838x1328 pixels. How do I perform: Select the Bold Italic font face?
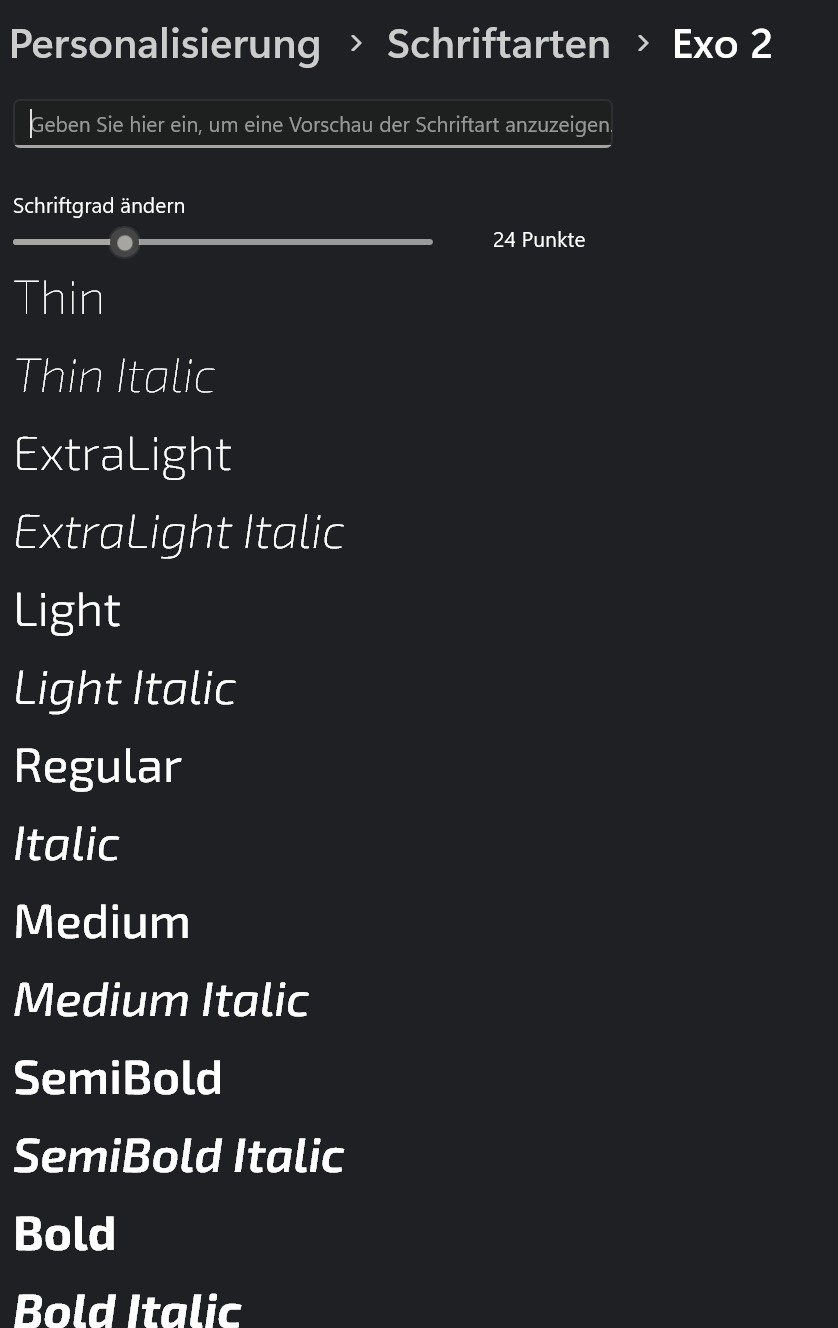click(x=127, y=1306)
